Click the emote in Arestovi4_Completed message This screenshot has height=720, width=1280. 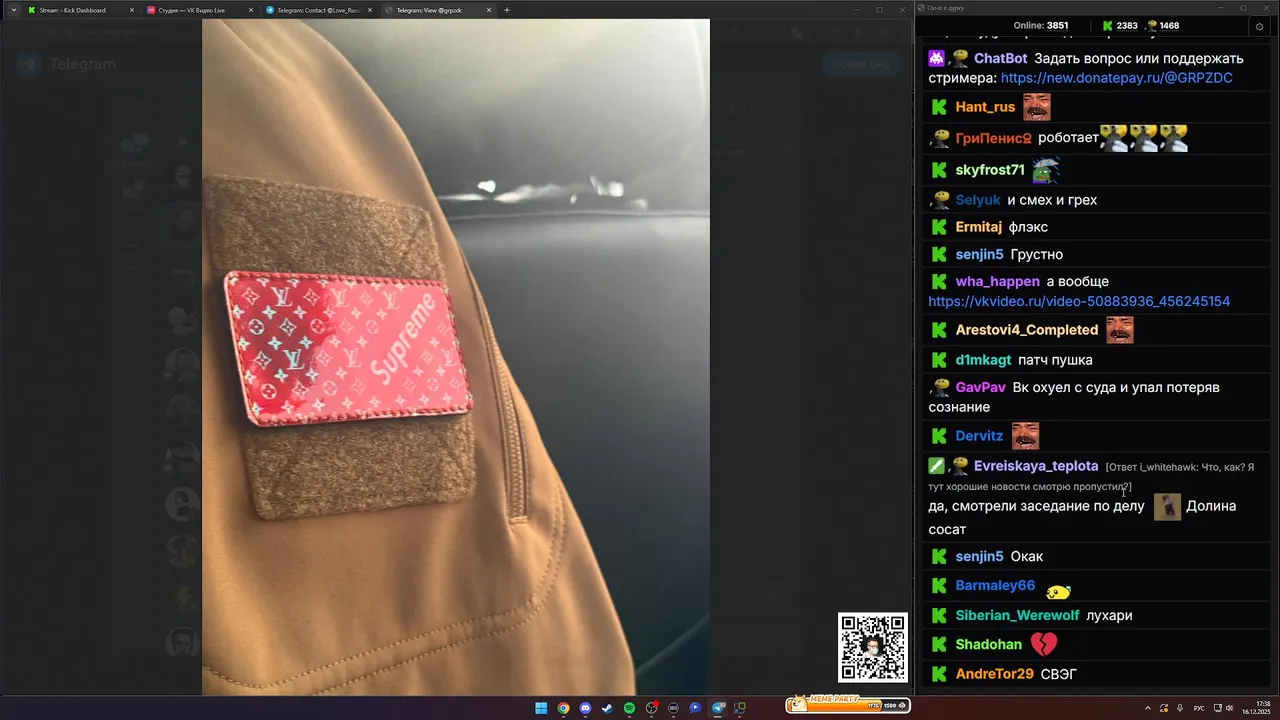(1119, 330)
